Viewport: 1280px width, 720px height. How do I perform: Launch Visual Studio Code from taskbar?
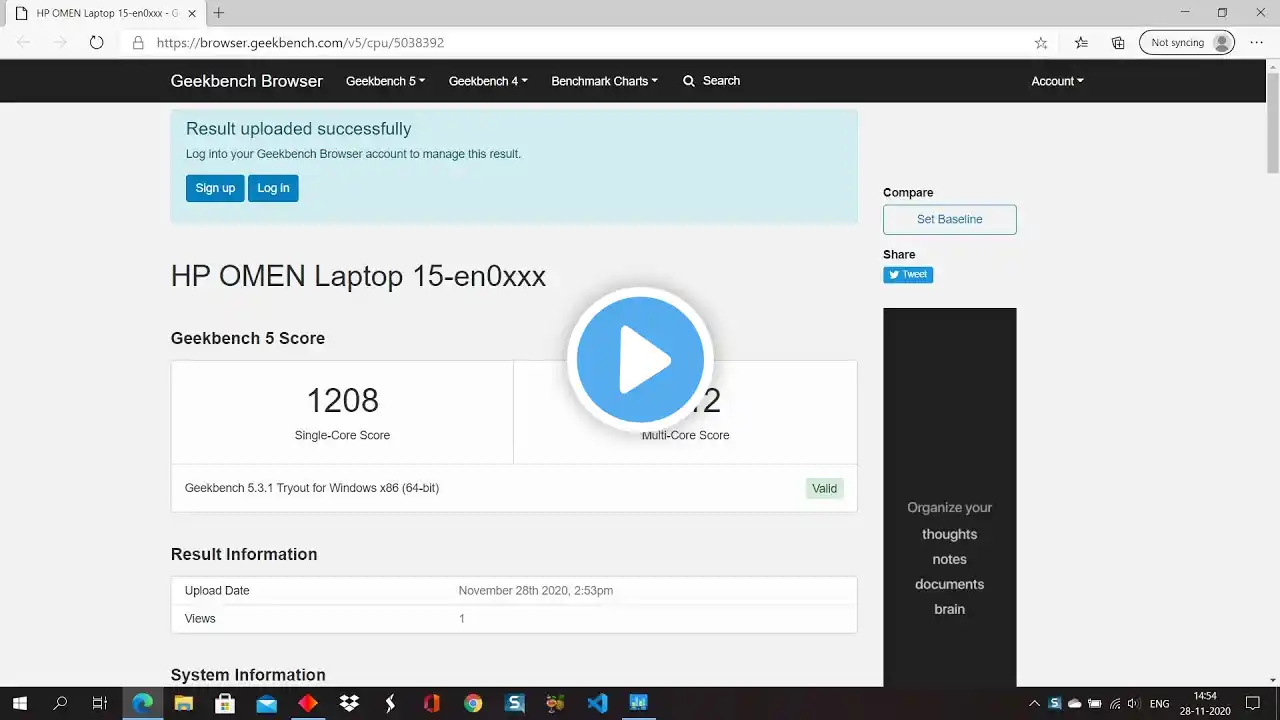click(x=597, y=703)
